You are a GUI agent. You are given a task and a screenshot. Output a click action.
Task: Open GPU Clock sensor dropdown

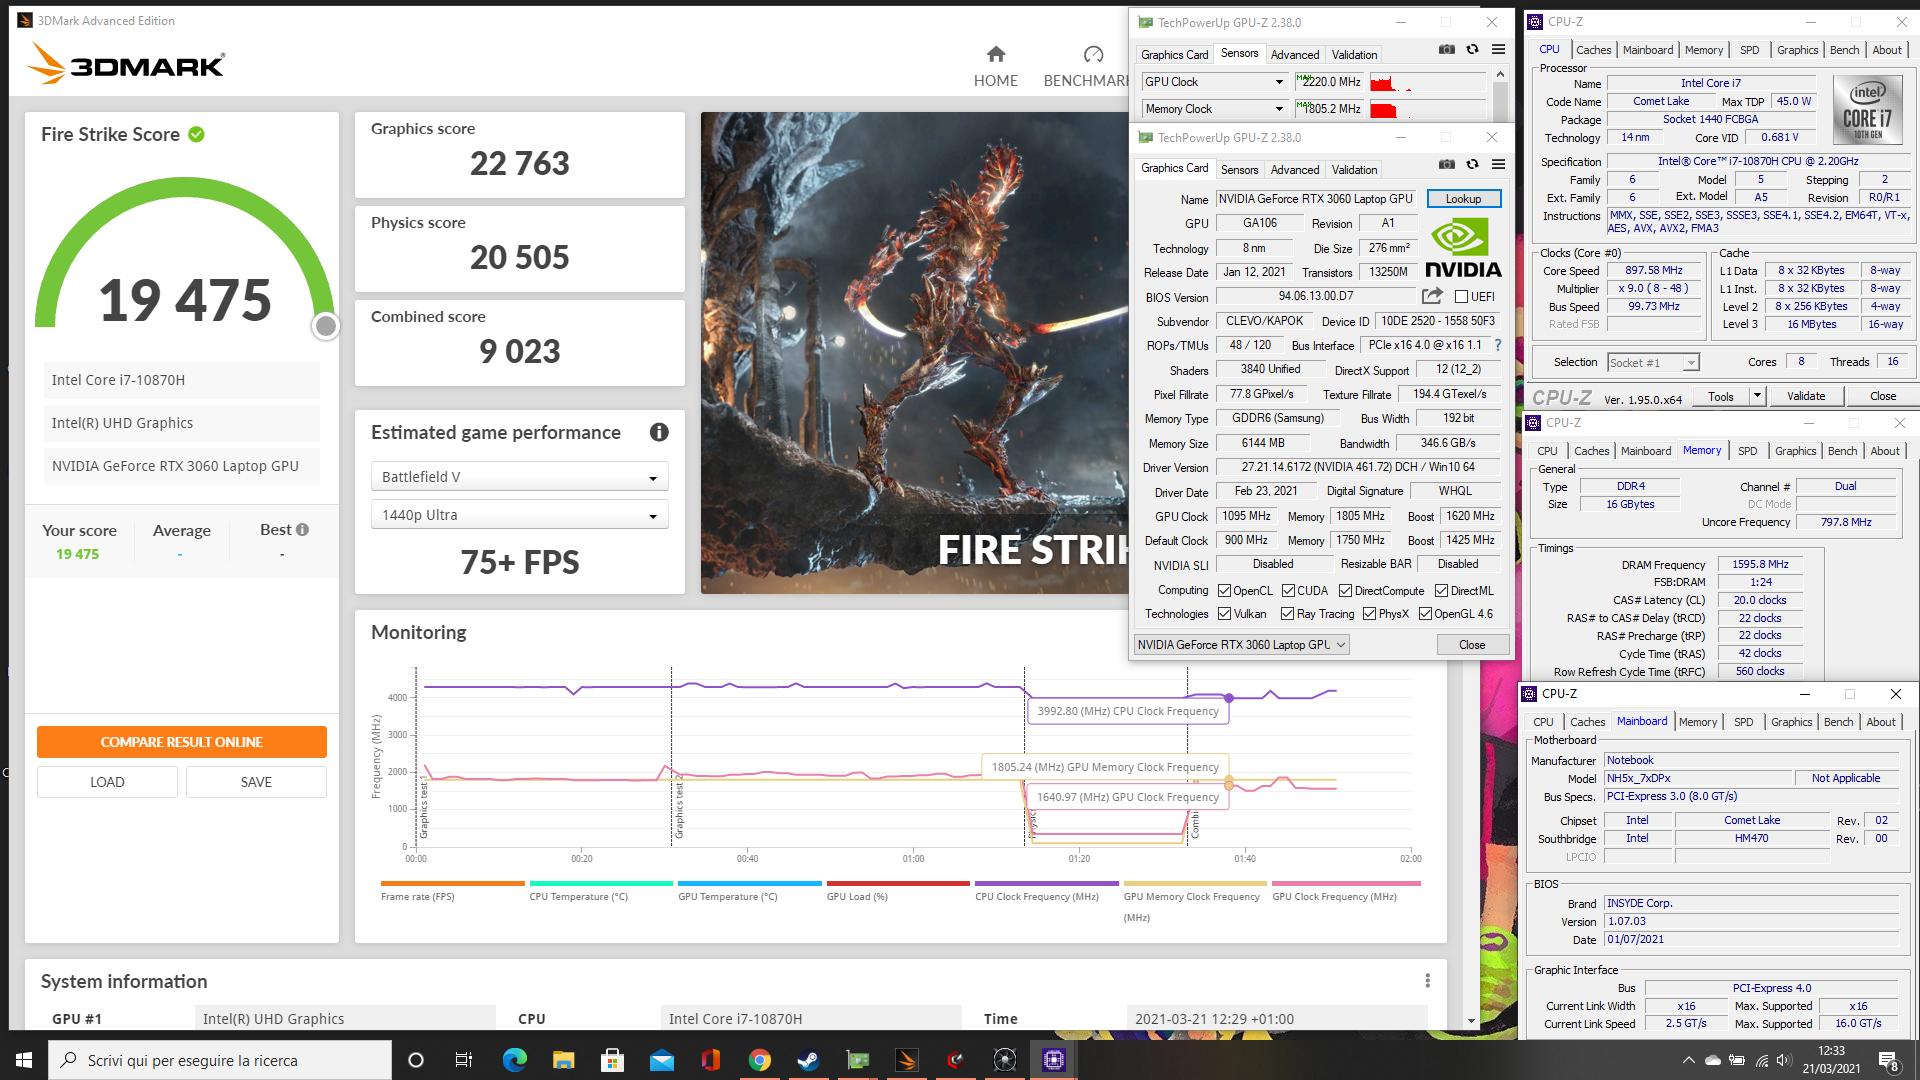[x=1214, y=82]
